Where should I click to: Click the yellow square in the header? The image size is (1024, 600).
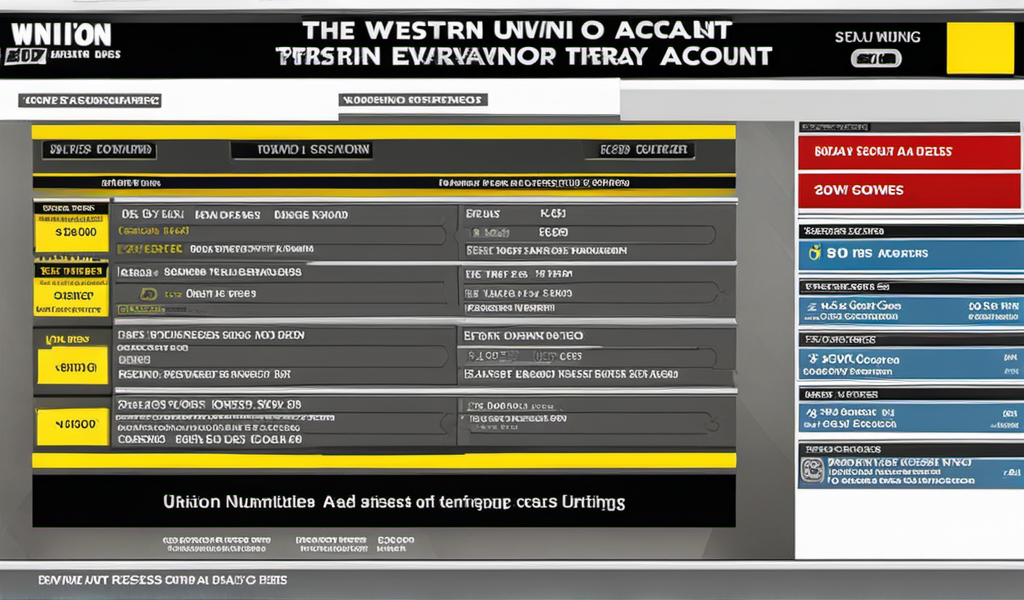coord(979,48)
